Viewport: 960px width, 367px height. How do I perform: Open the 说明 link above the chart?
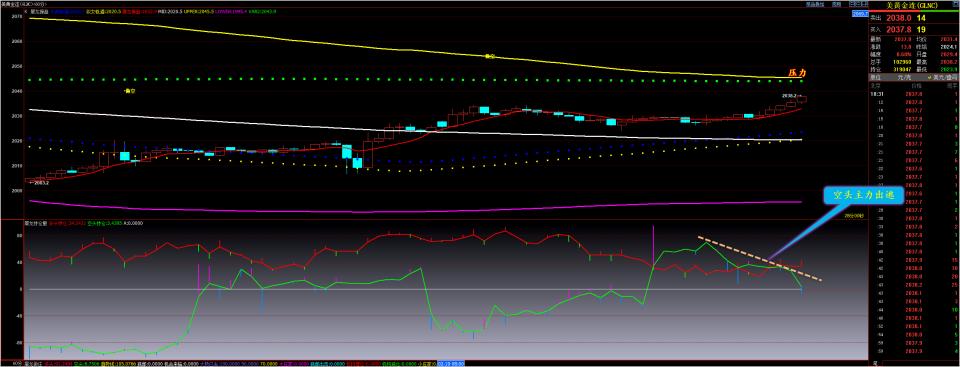(x=836, y=4)
